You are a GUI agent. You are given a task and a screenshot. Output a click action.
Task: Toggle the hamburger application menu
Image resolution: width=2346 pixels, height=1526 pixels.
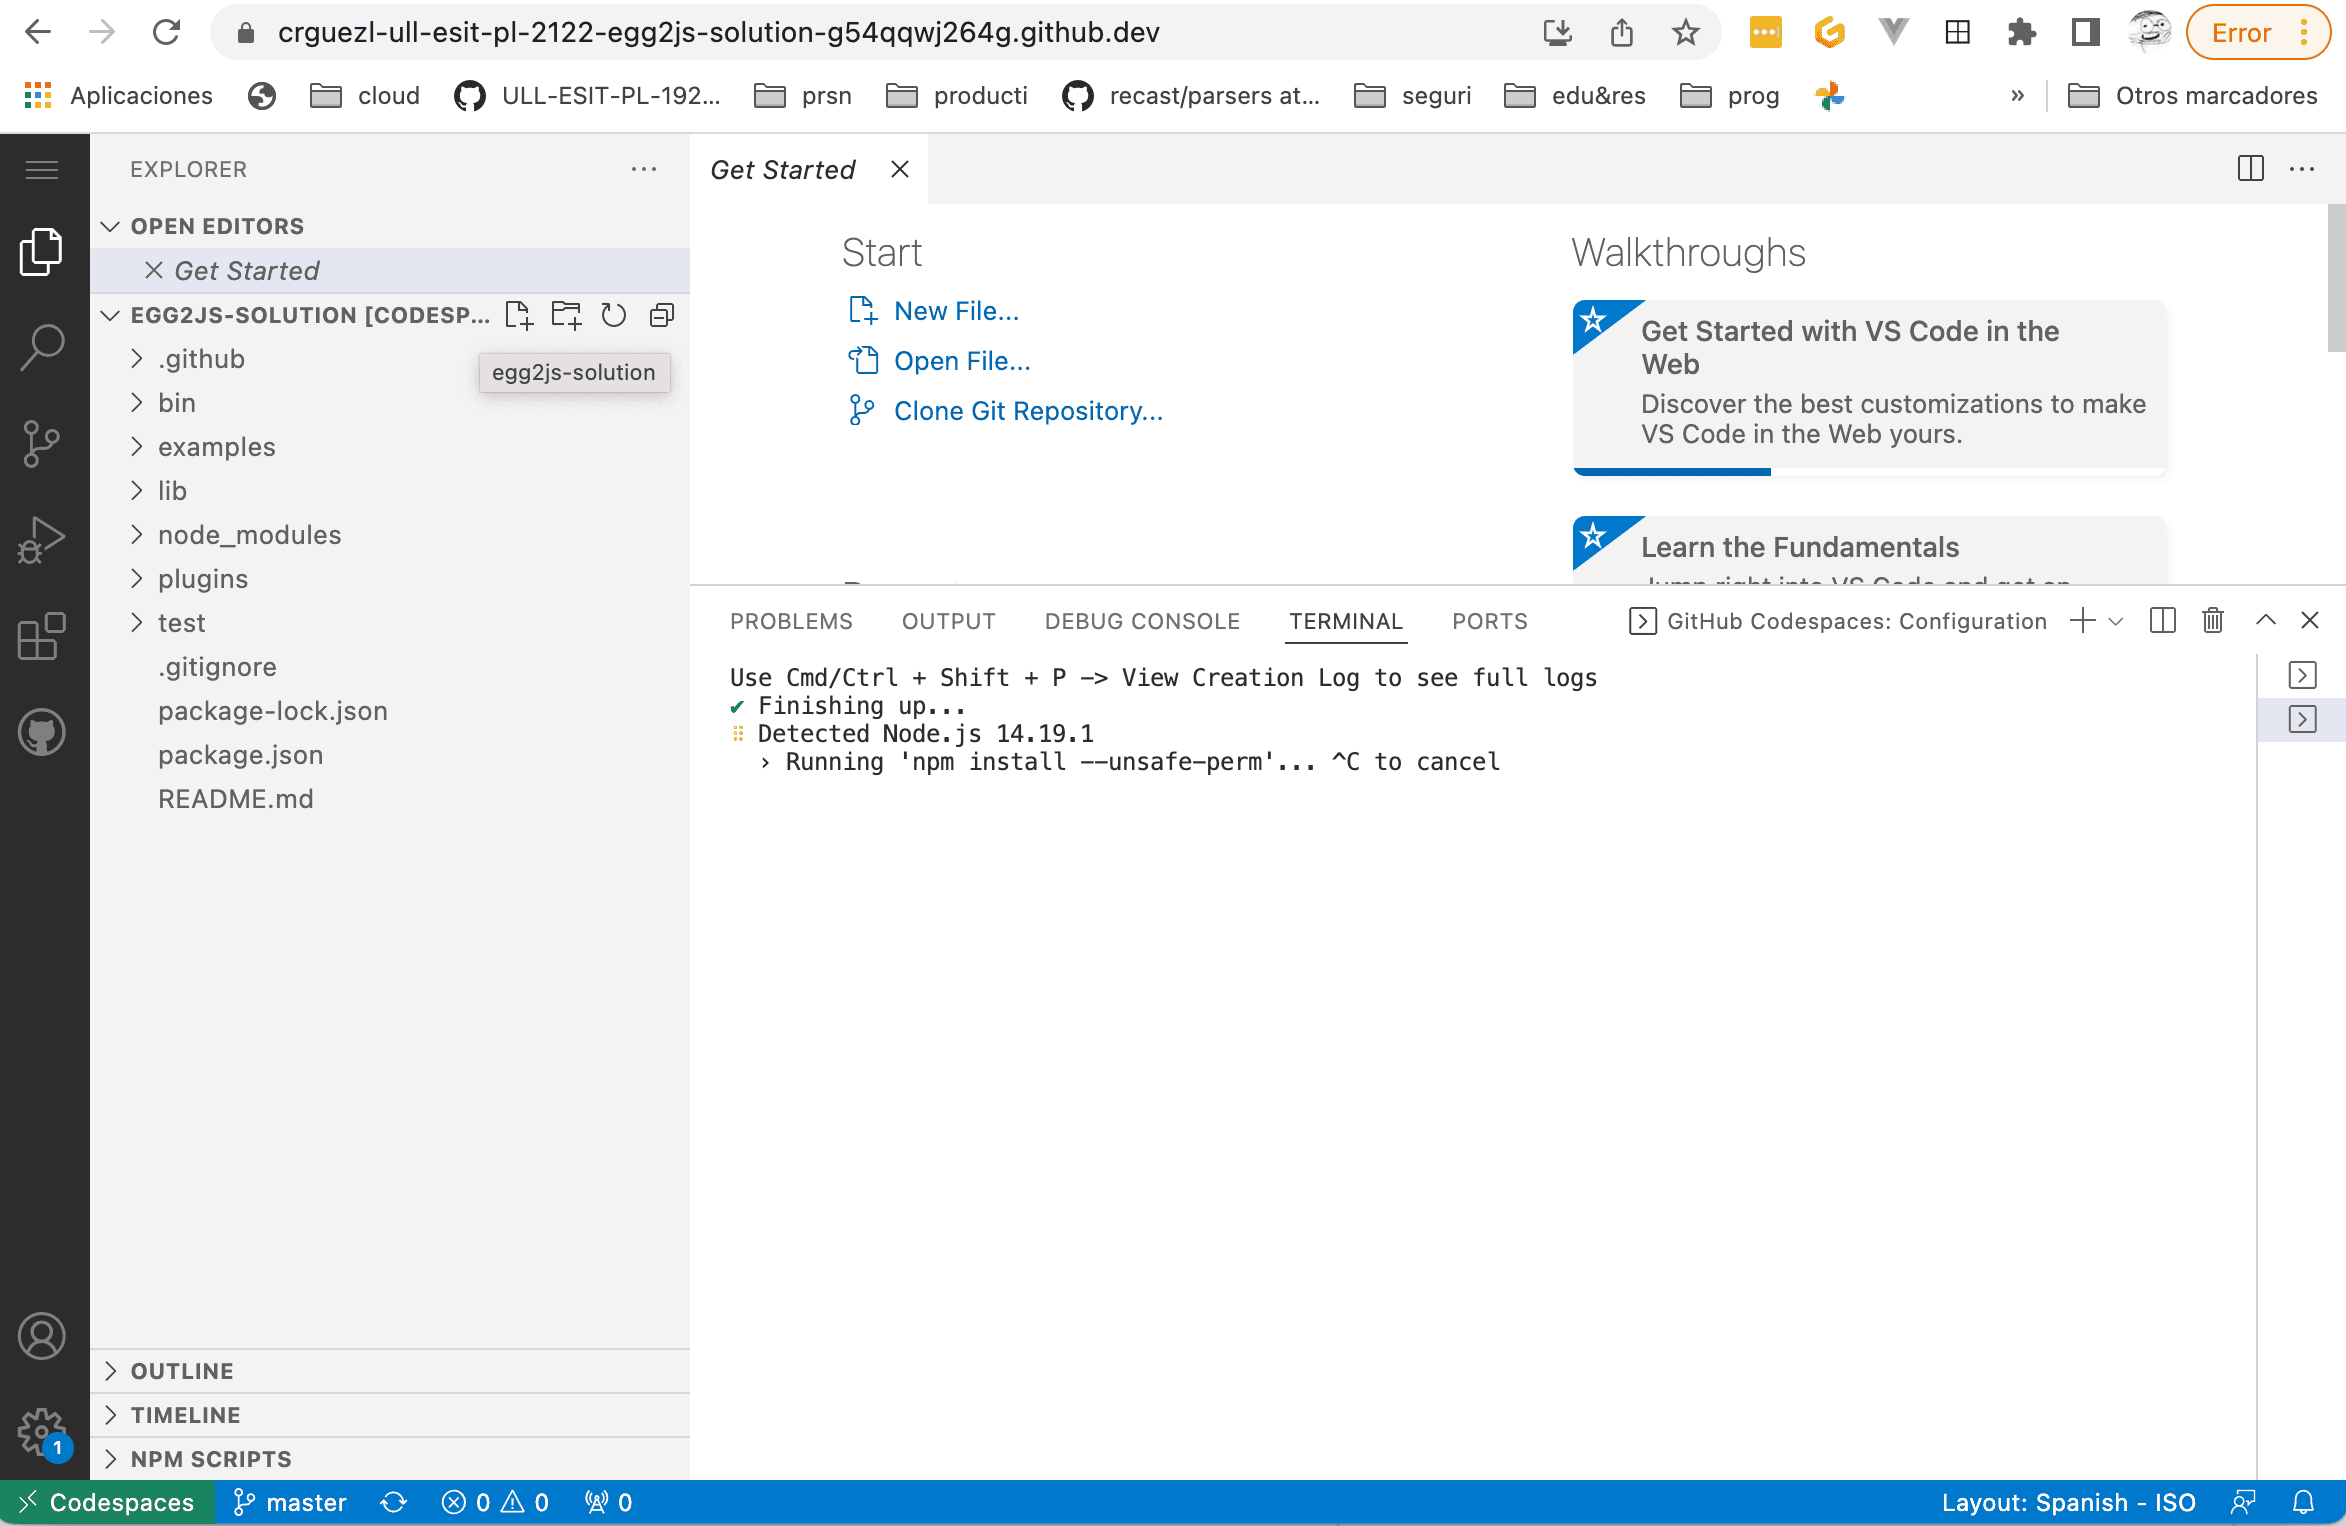click(42, 170)
